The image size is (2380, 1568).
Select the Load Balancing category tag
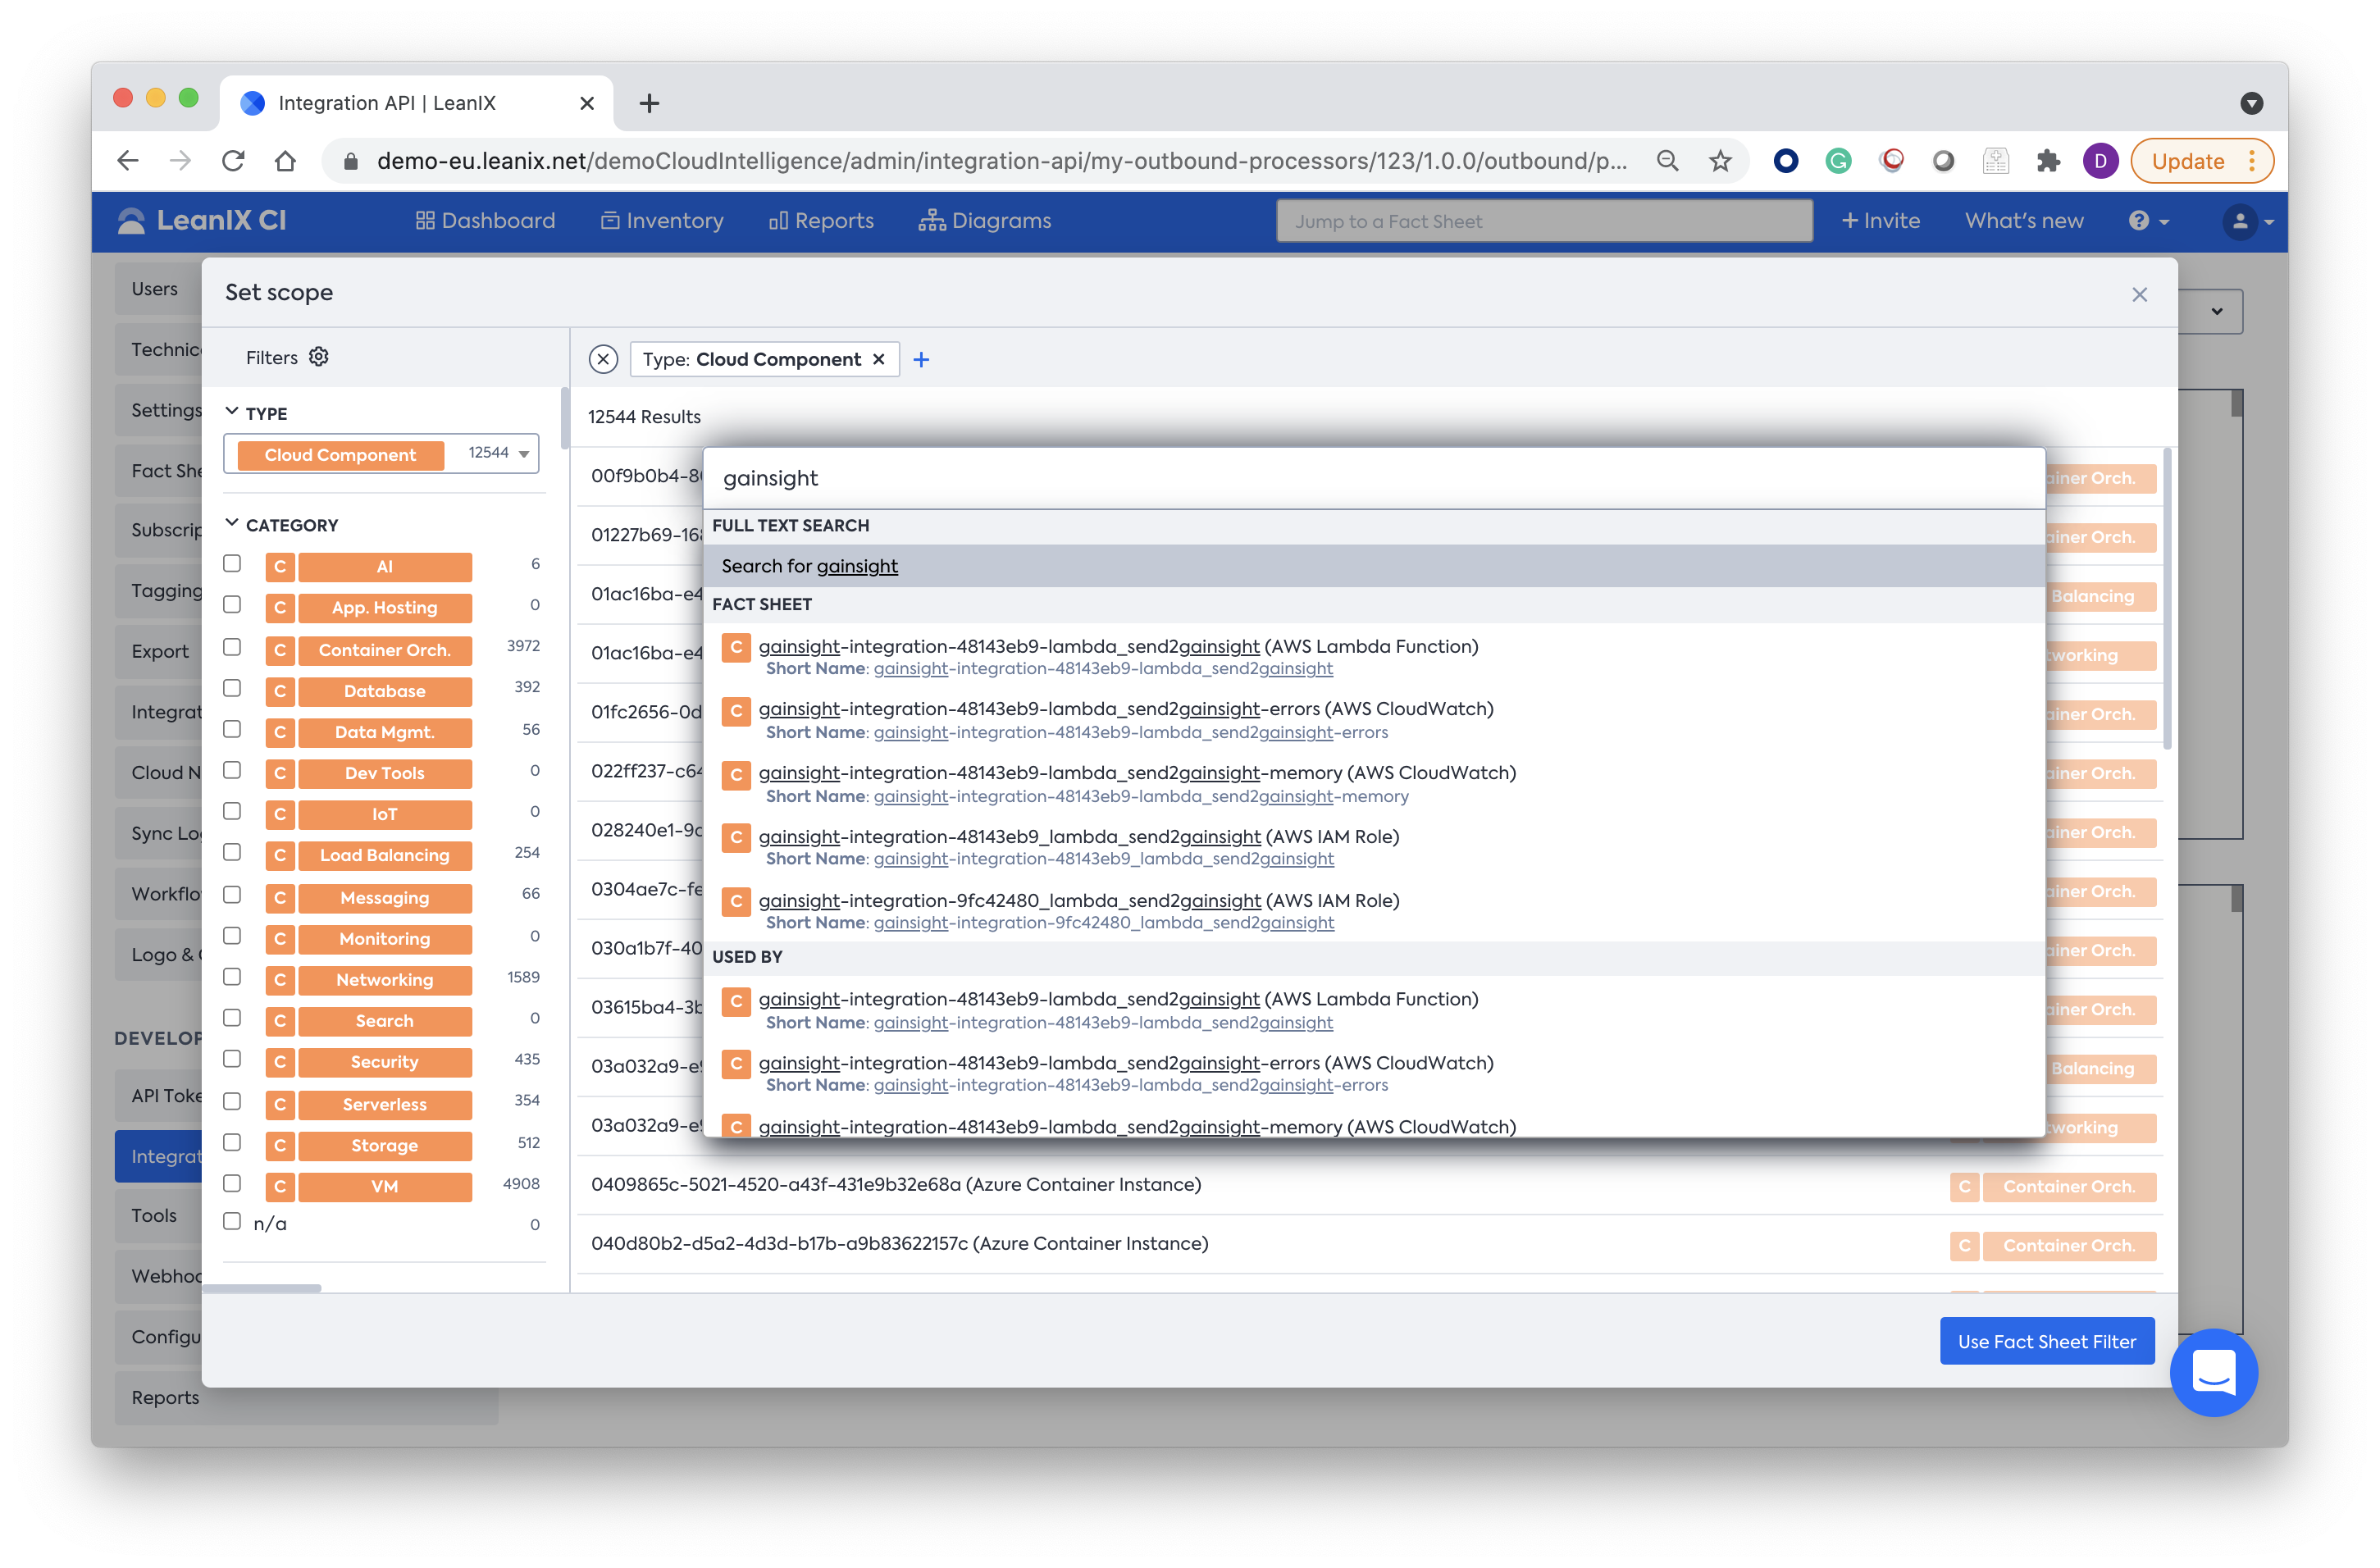click(385, 855)
